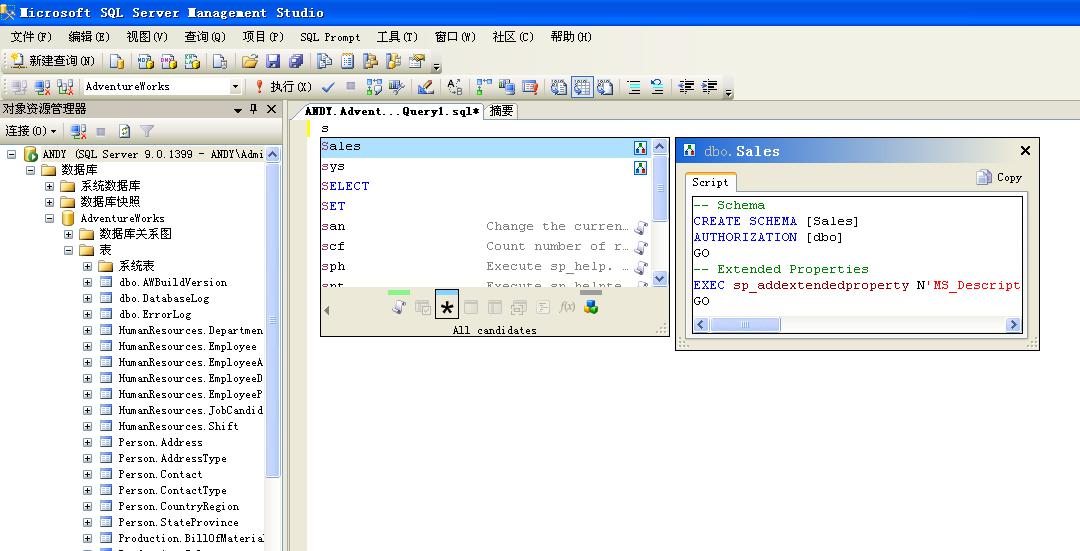Viewport: 1080px width, 551px height.
Task: Toggle Include Client Statistics
Action: pos(507,87)
